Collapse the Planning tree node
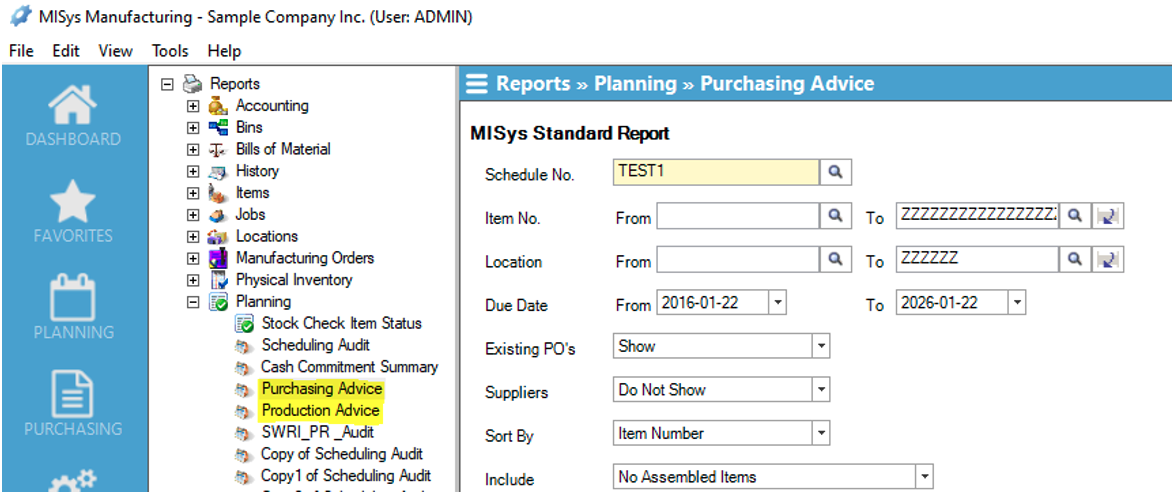The width and height of the screenshot is (1175, 494). tap(193, 302)
